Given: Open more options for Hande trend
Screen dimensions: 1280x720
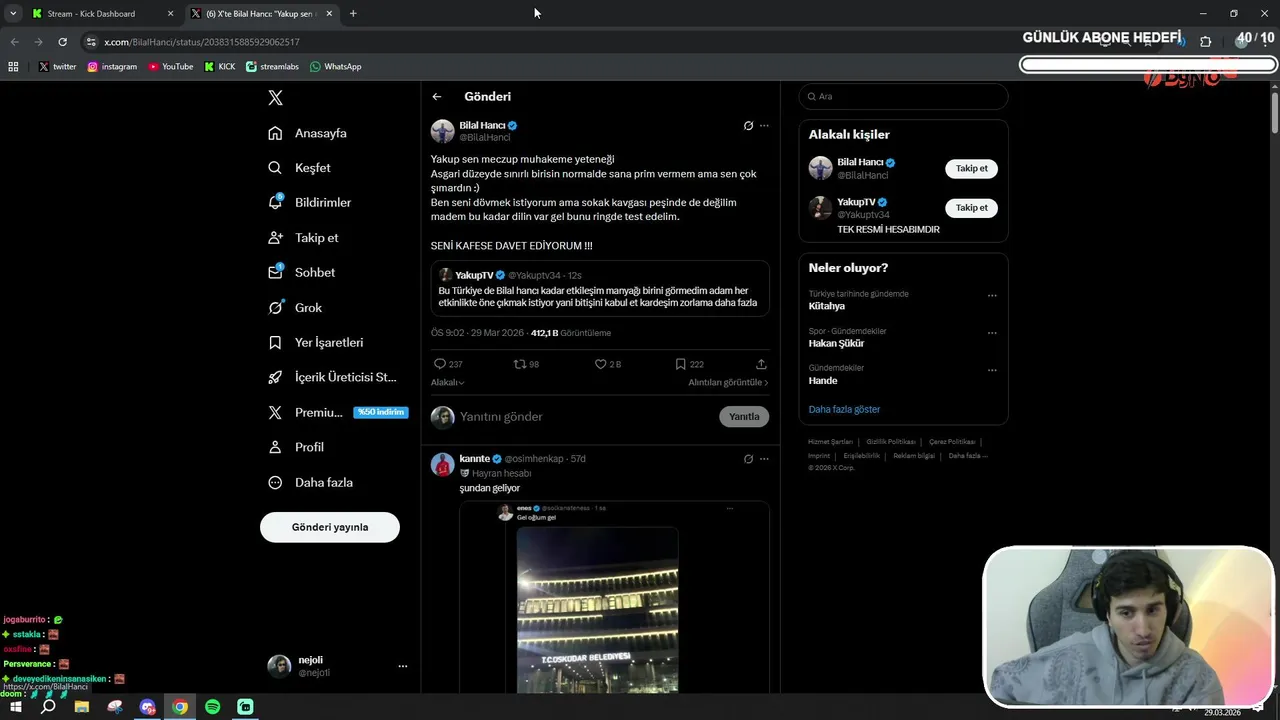Looking at the screenshot, I should (992, 370).
